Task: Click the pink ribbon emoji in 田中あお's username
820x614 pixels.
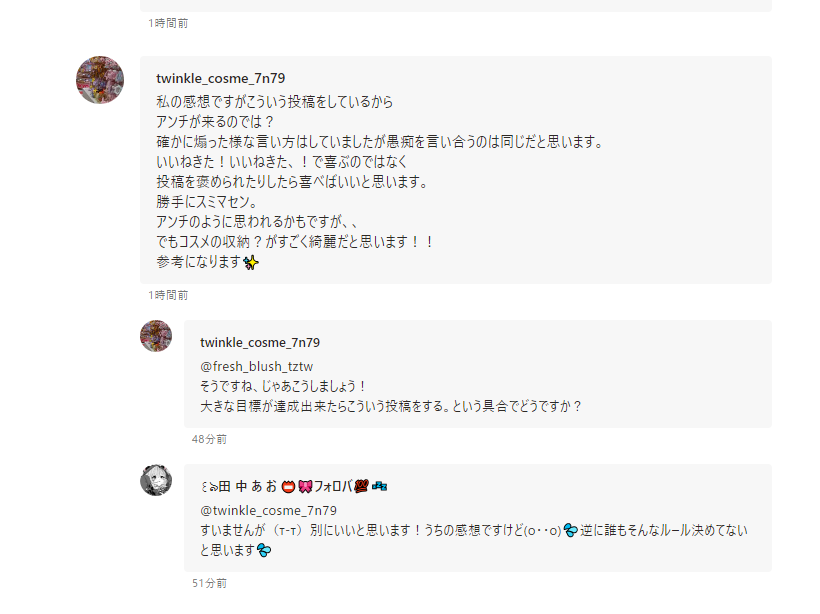Action: tap(304, 487)
